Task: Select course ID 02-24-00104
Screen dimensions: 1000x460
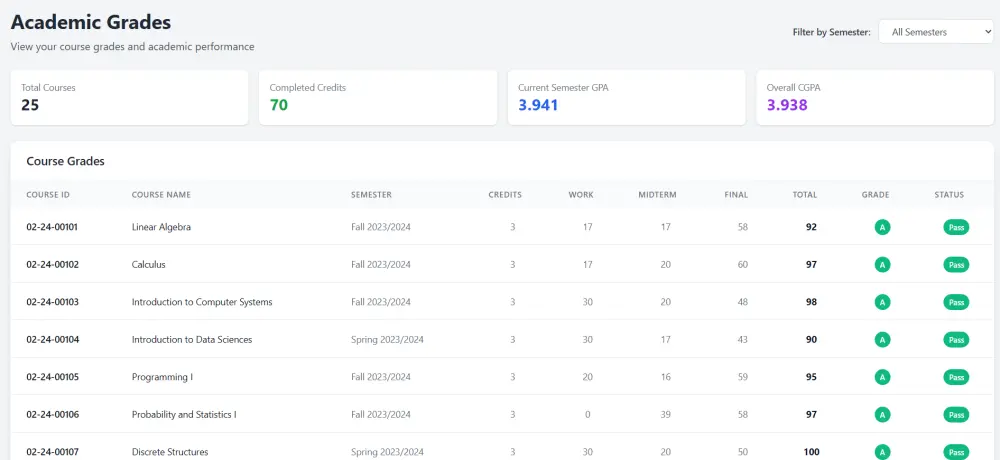Action: [x=53, y=339]
